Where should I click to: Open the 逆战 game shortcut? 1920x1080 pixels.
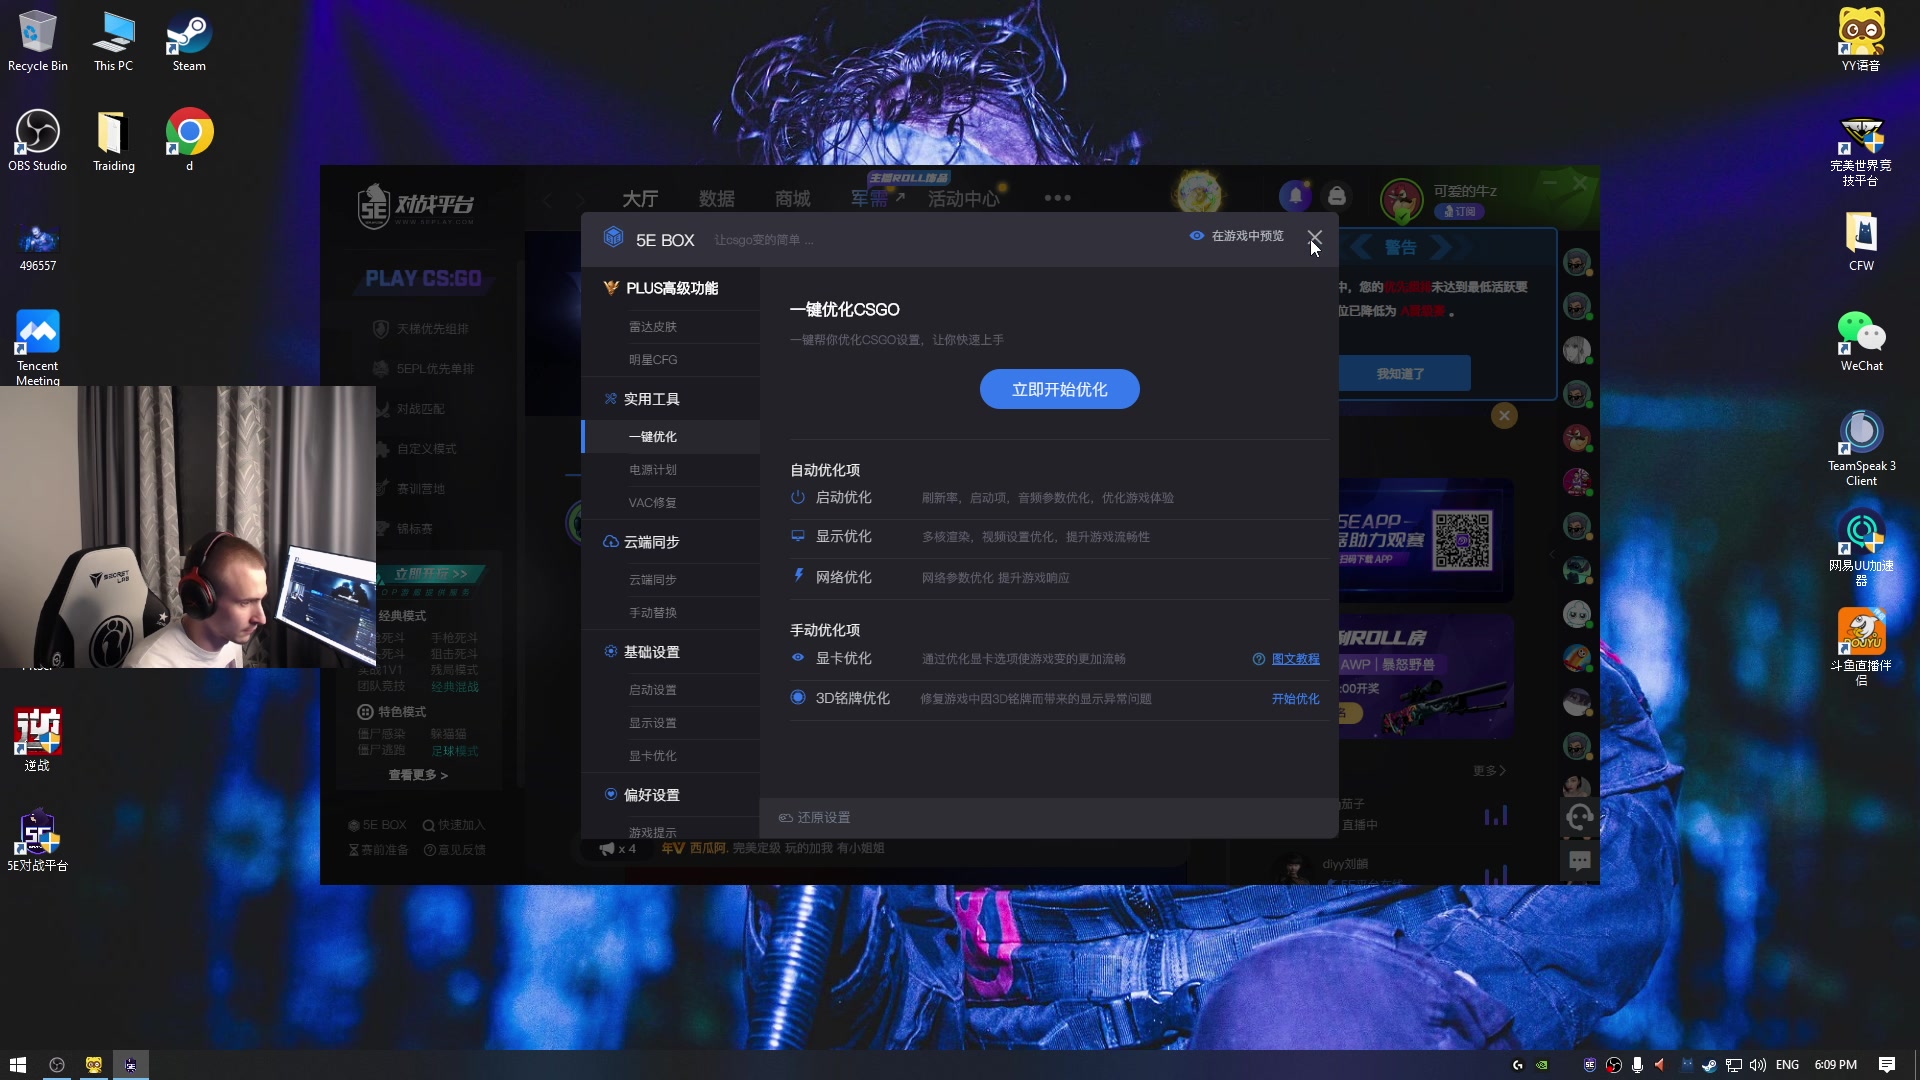[x=38, y=740]
